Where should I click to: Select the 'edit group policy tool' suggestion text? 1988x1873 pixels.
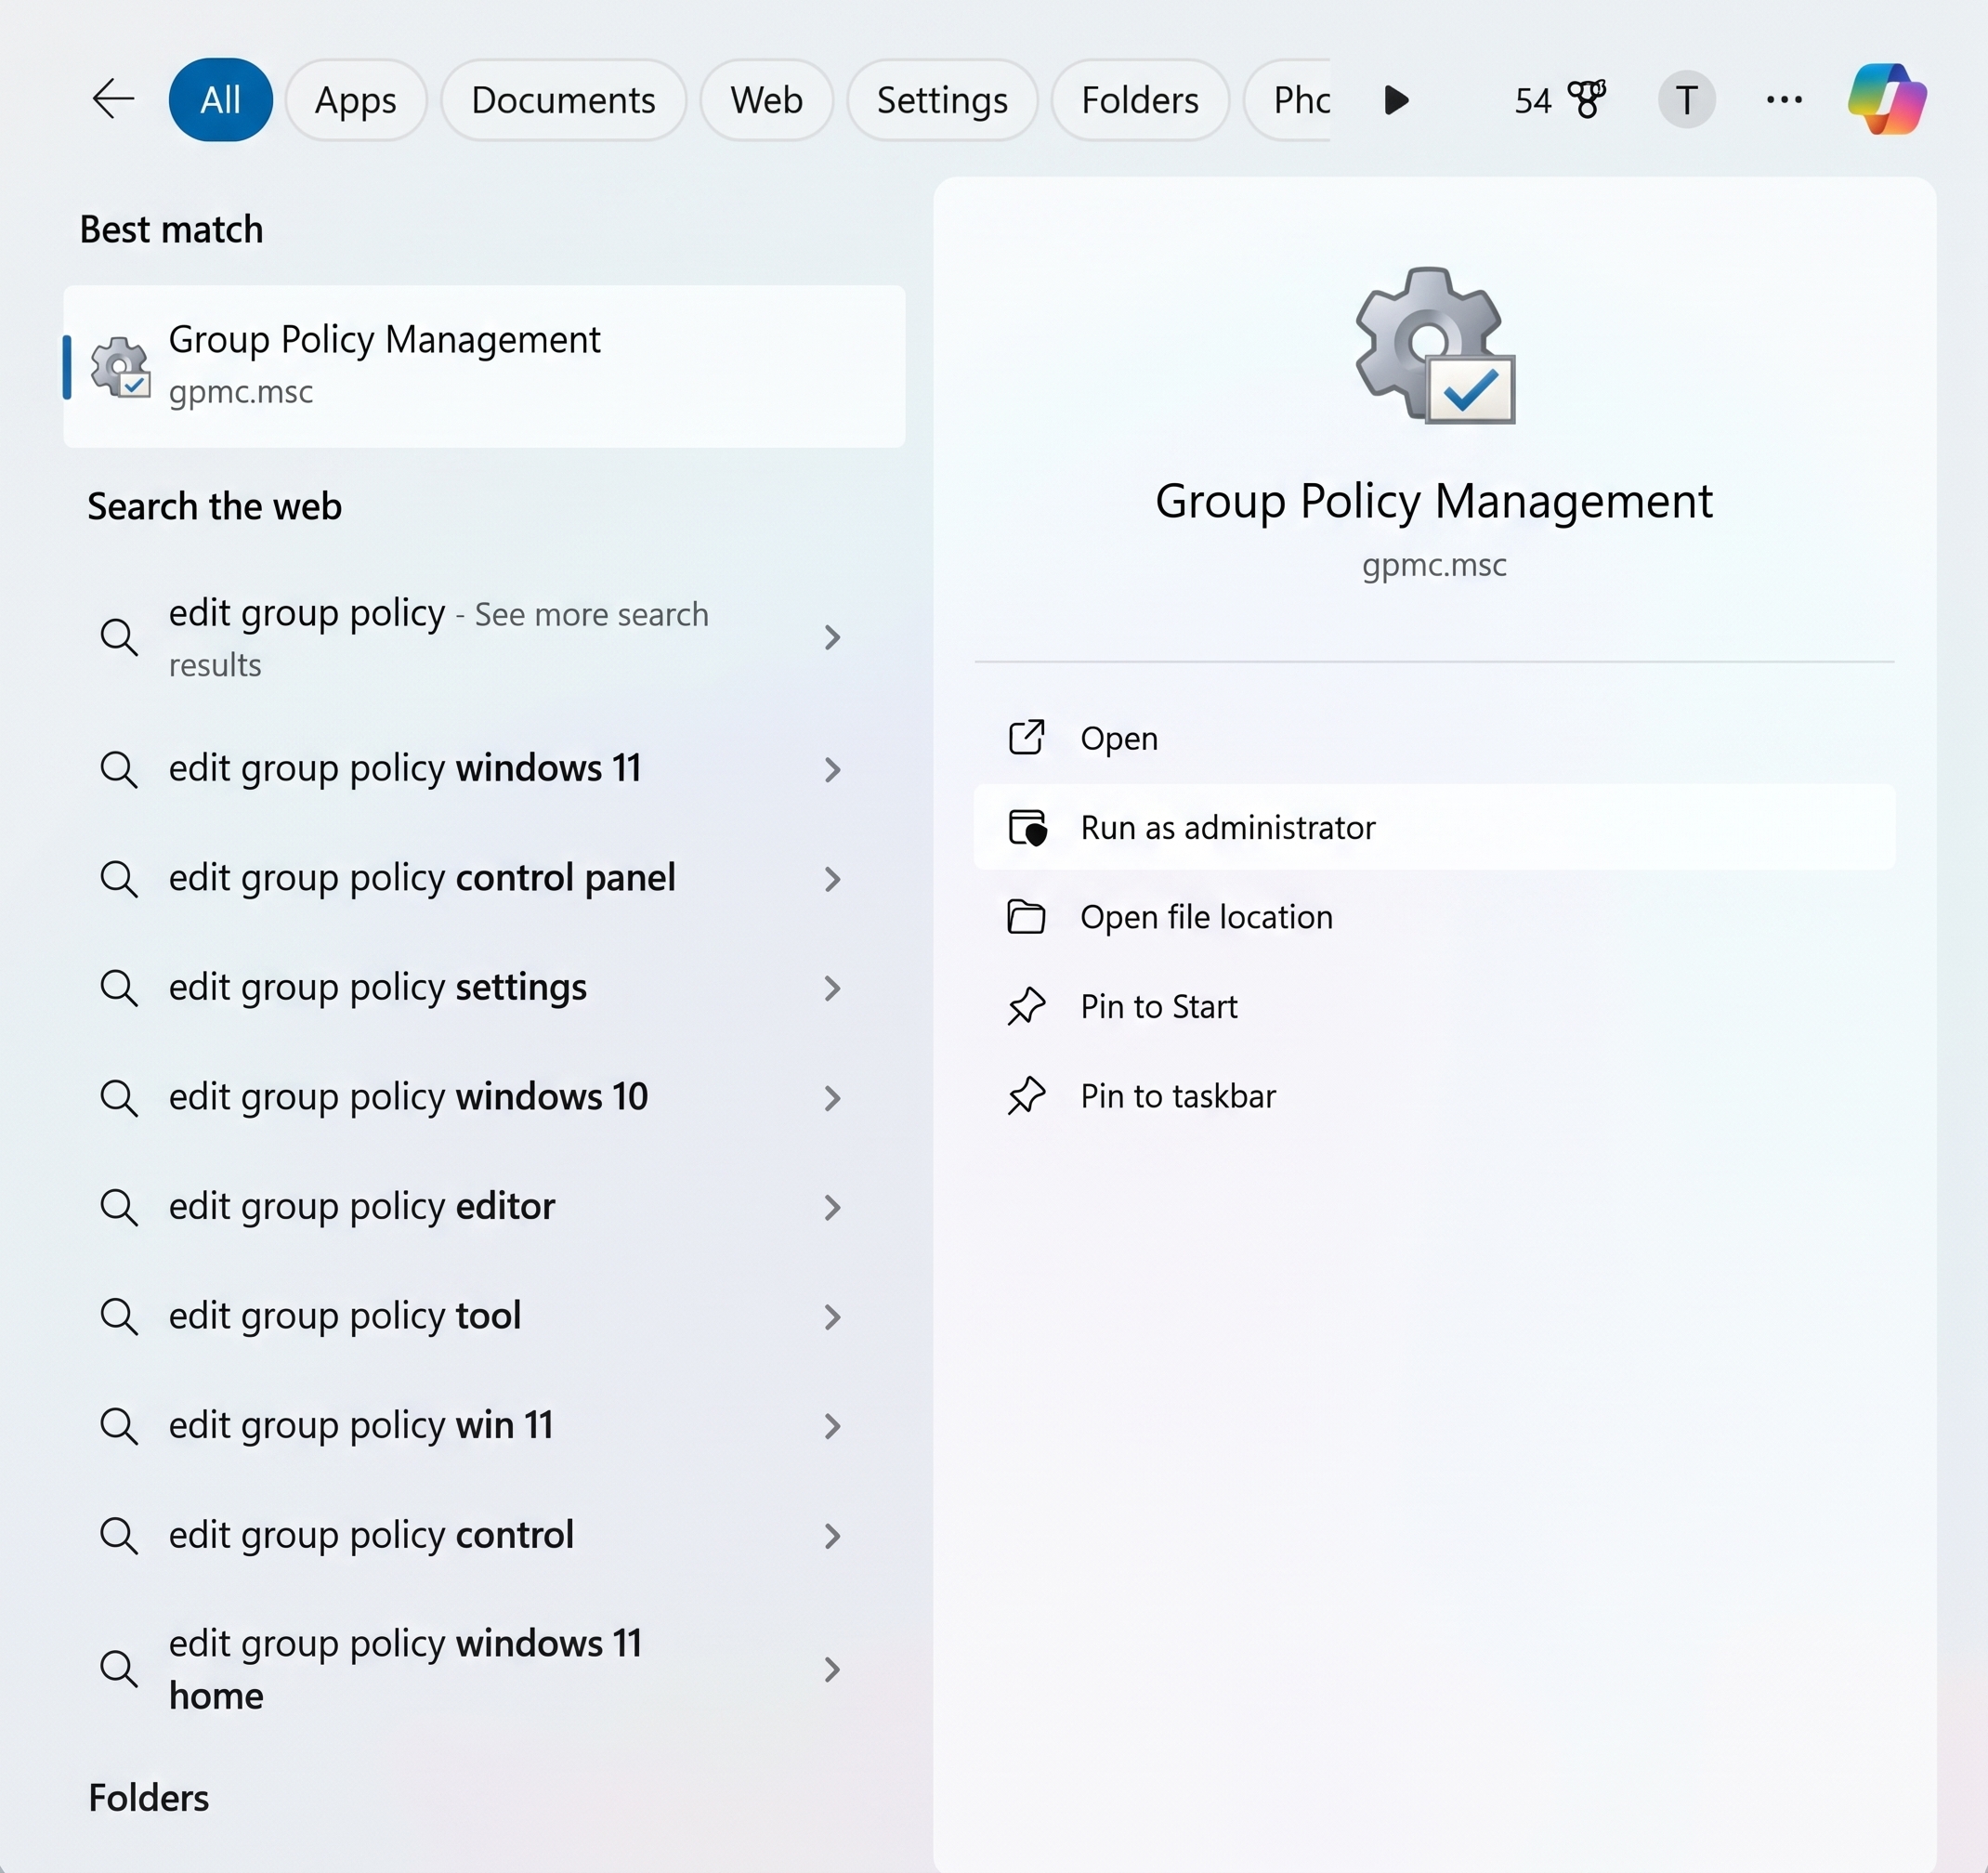(x=345, y=1316)
